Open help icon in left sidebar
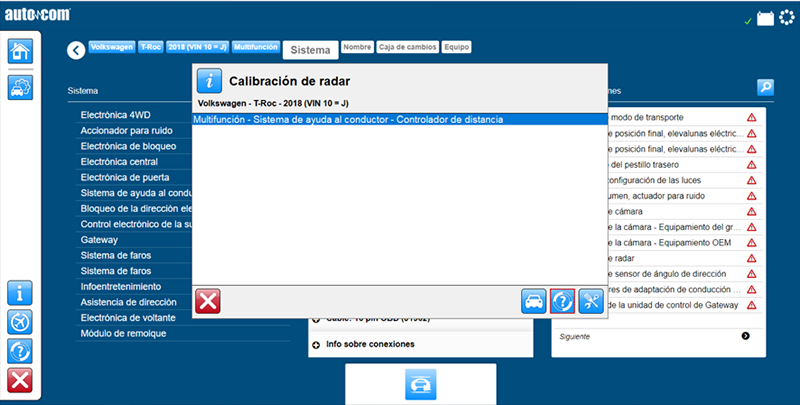This screenshot has height=405, width=800. click(x=20, y=351)
